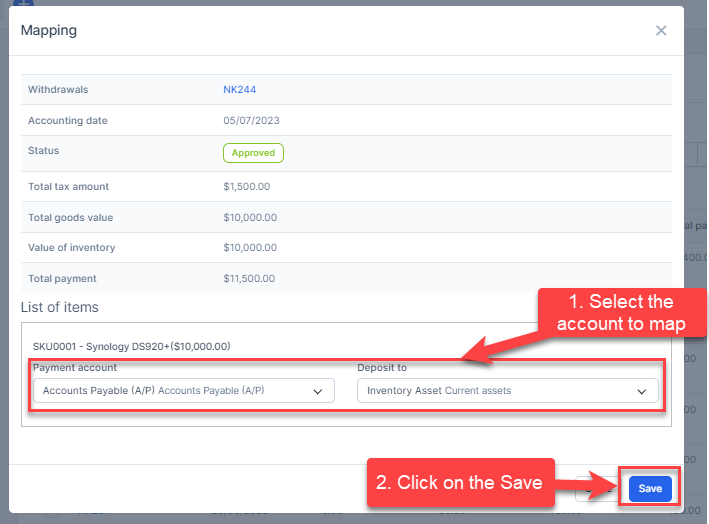Click the total payment value $11,500.00

pos(250,279)
